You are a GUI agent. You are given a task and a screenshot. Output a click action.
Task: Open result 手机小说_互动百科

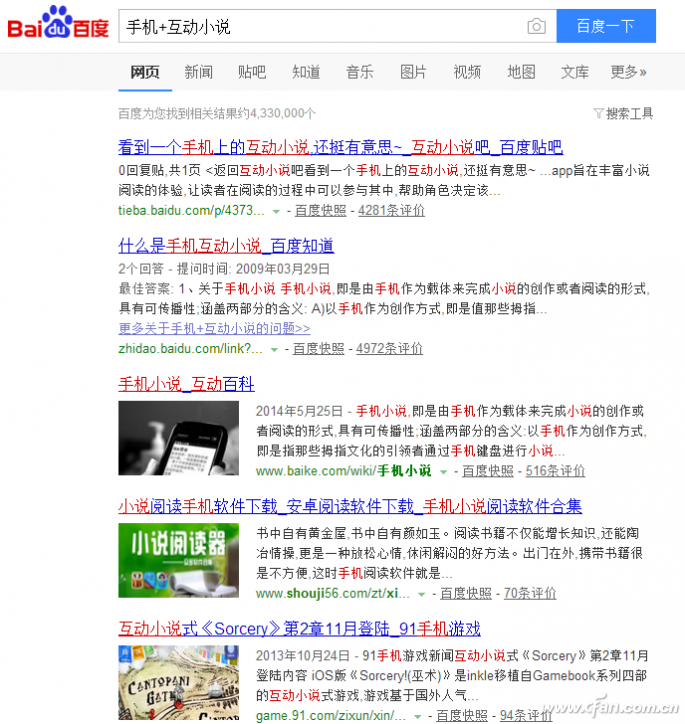(186, 384)
